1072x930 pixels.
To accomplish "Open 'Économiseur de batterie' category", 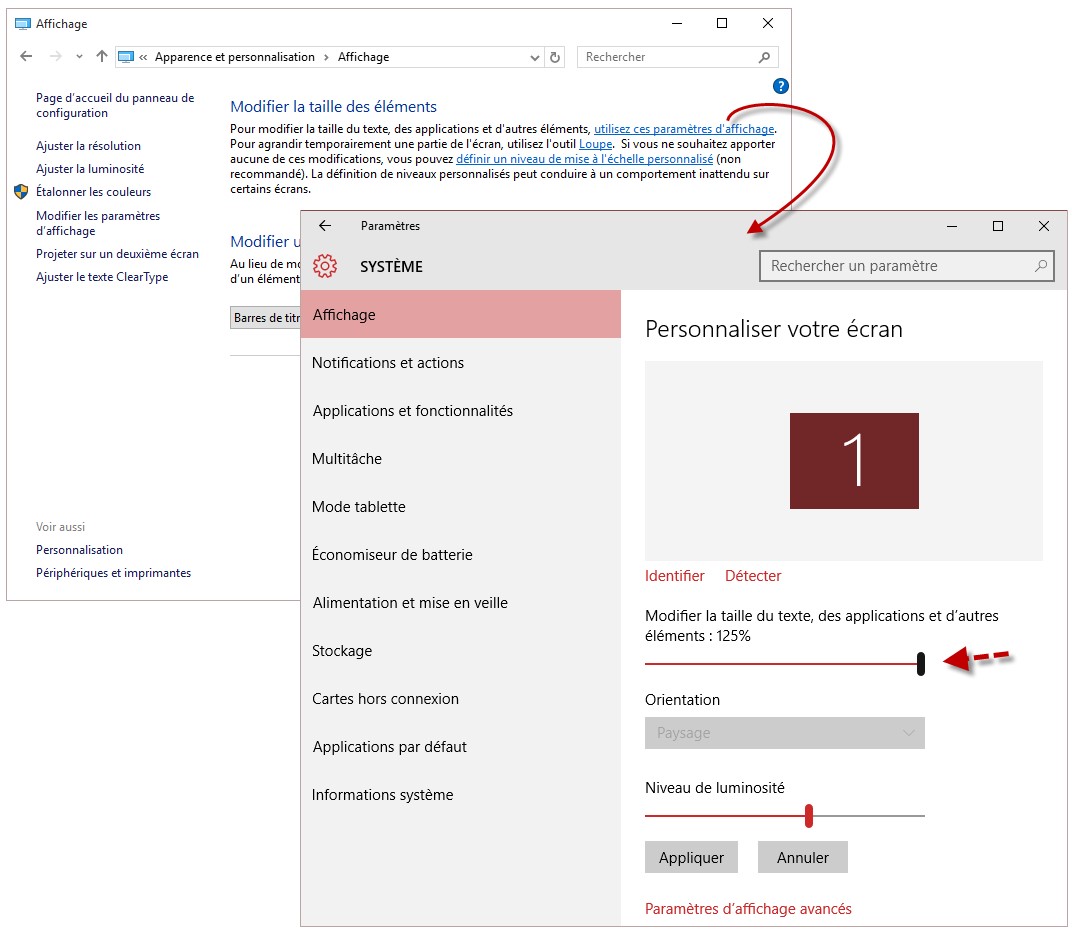I will click(x=461, y=555).
